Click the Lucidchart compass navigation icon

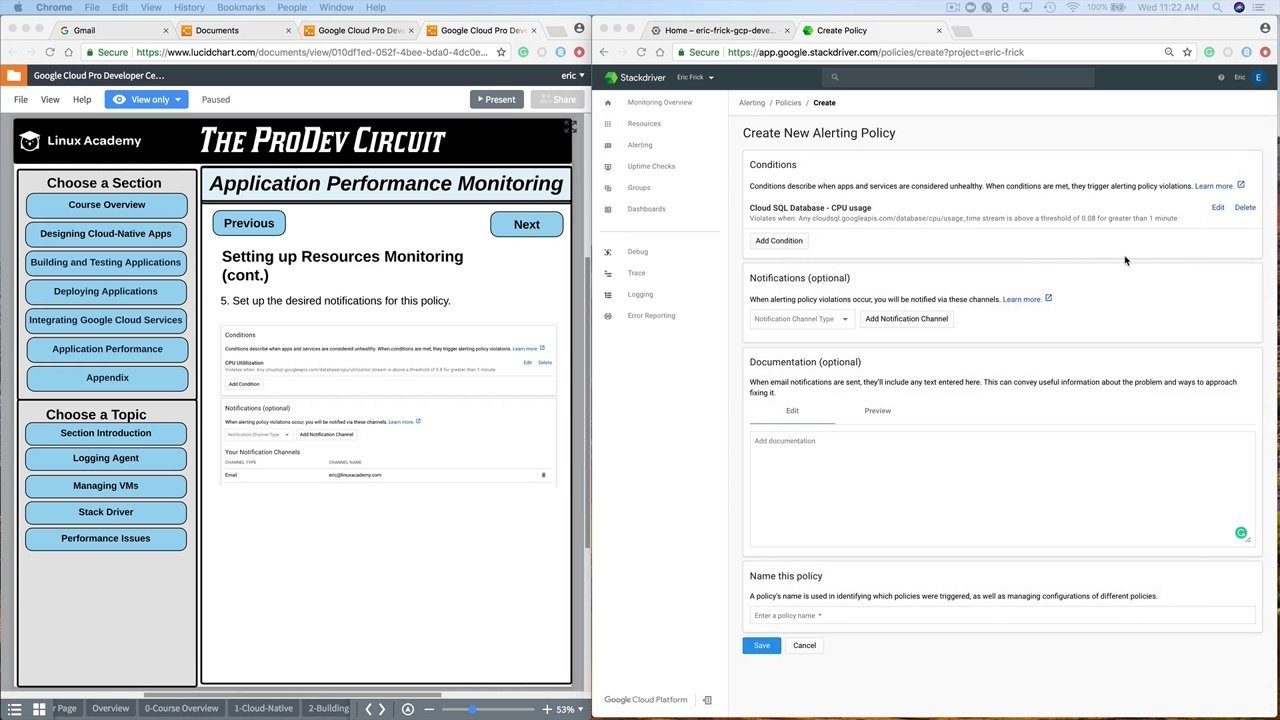[x=407, y=709]
